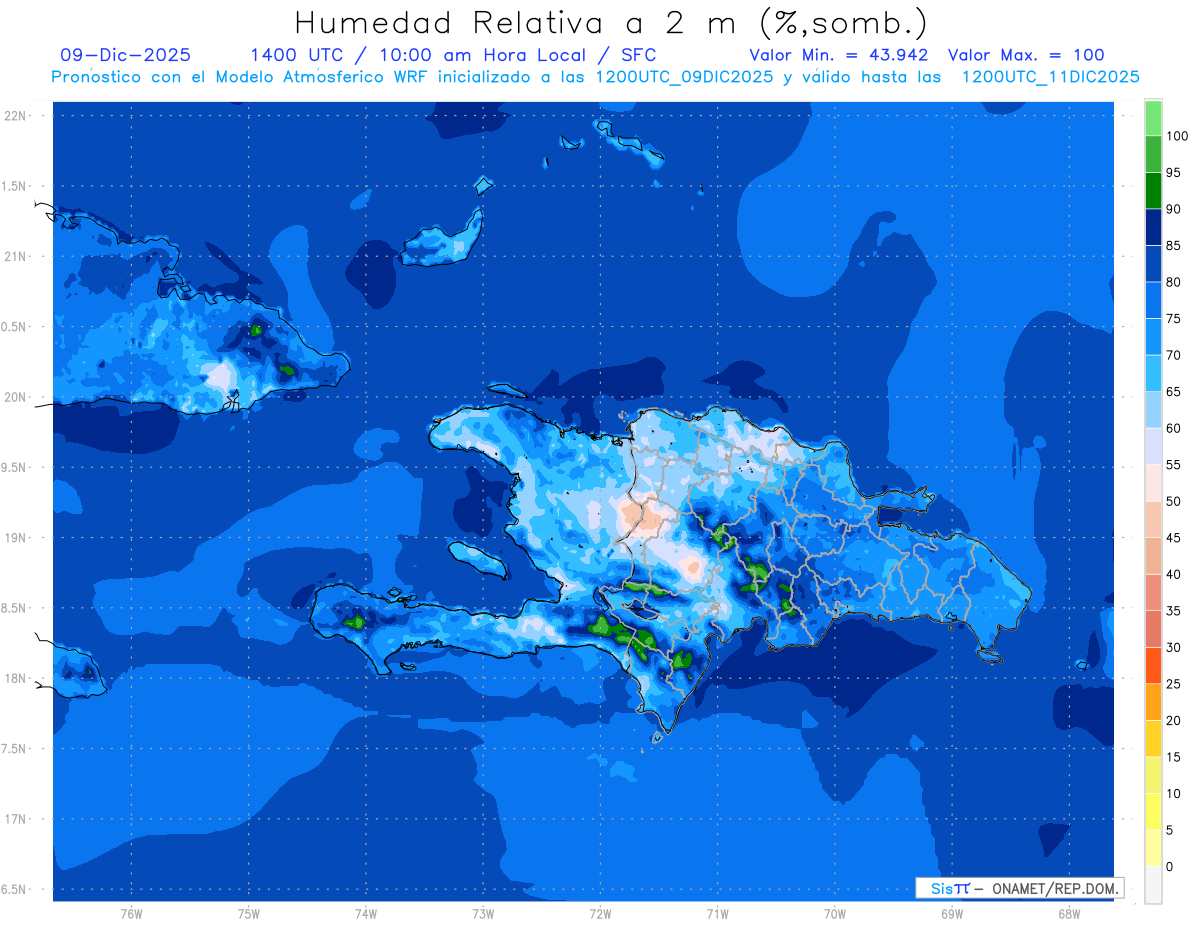Viewport: 1200px width, 927px height.
Task: Click the longitude label '73W'
Action: (483, 913)
